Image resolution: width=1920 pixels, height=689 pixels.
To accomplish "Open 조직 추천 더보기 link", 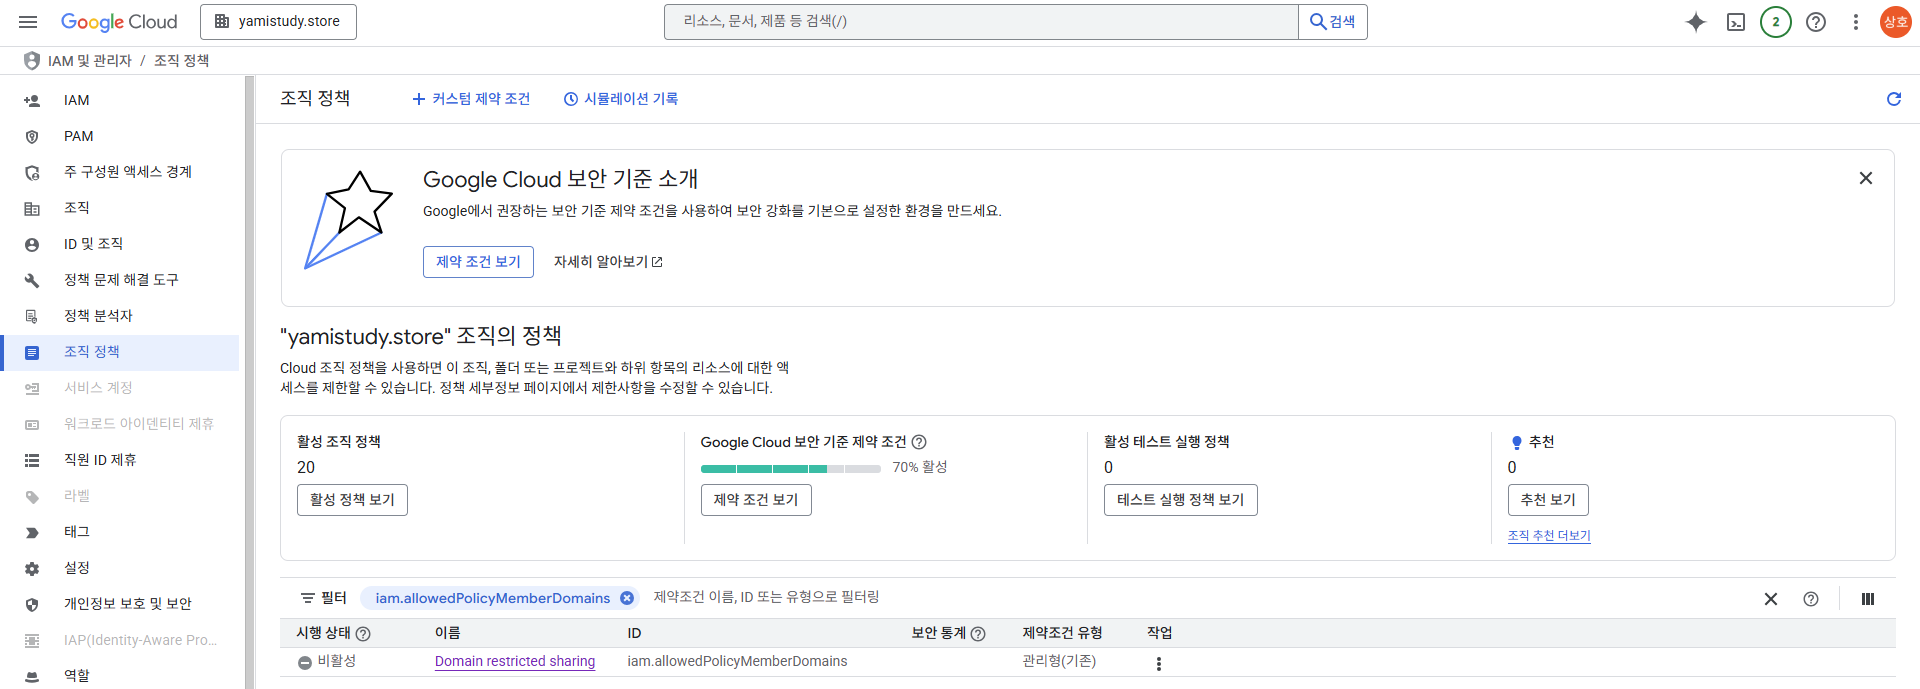I will 1549,536.
